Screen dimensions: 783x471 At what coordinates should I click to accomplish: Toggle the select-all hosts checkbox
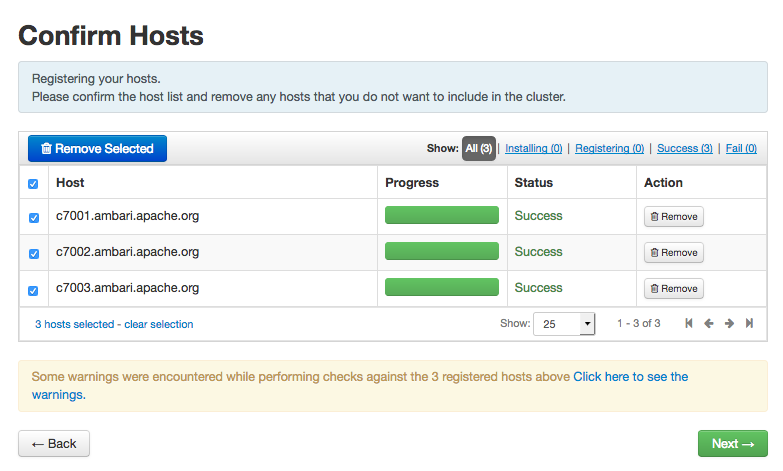33,184
